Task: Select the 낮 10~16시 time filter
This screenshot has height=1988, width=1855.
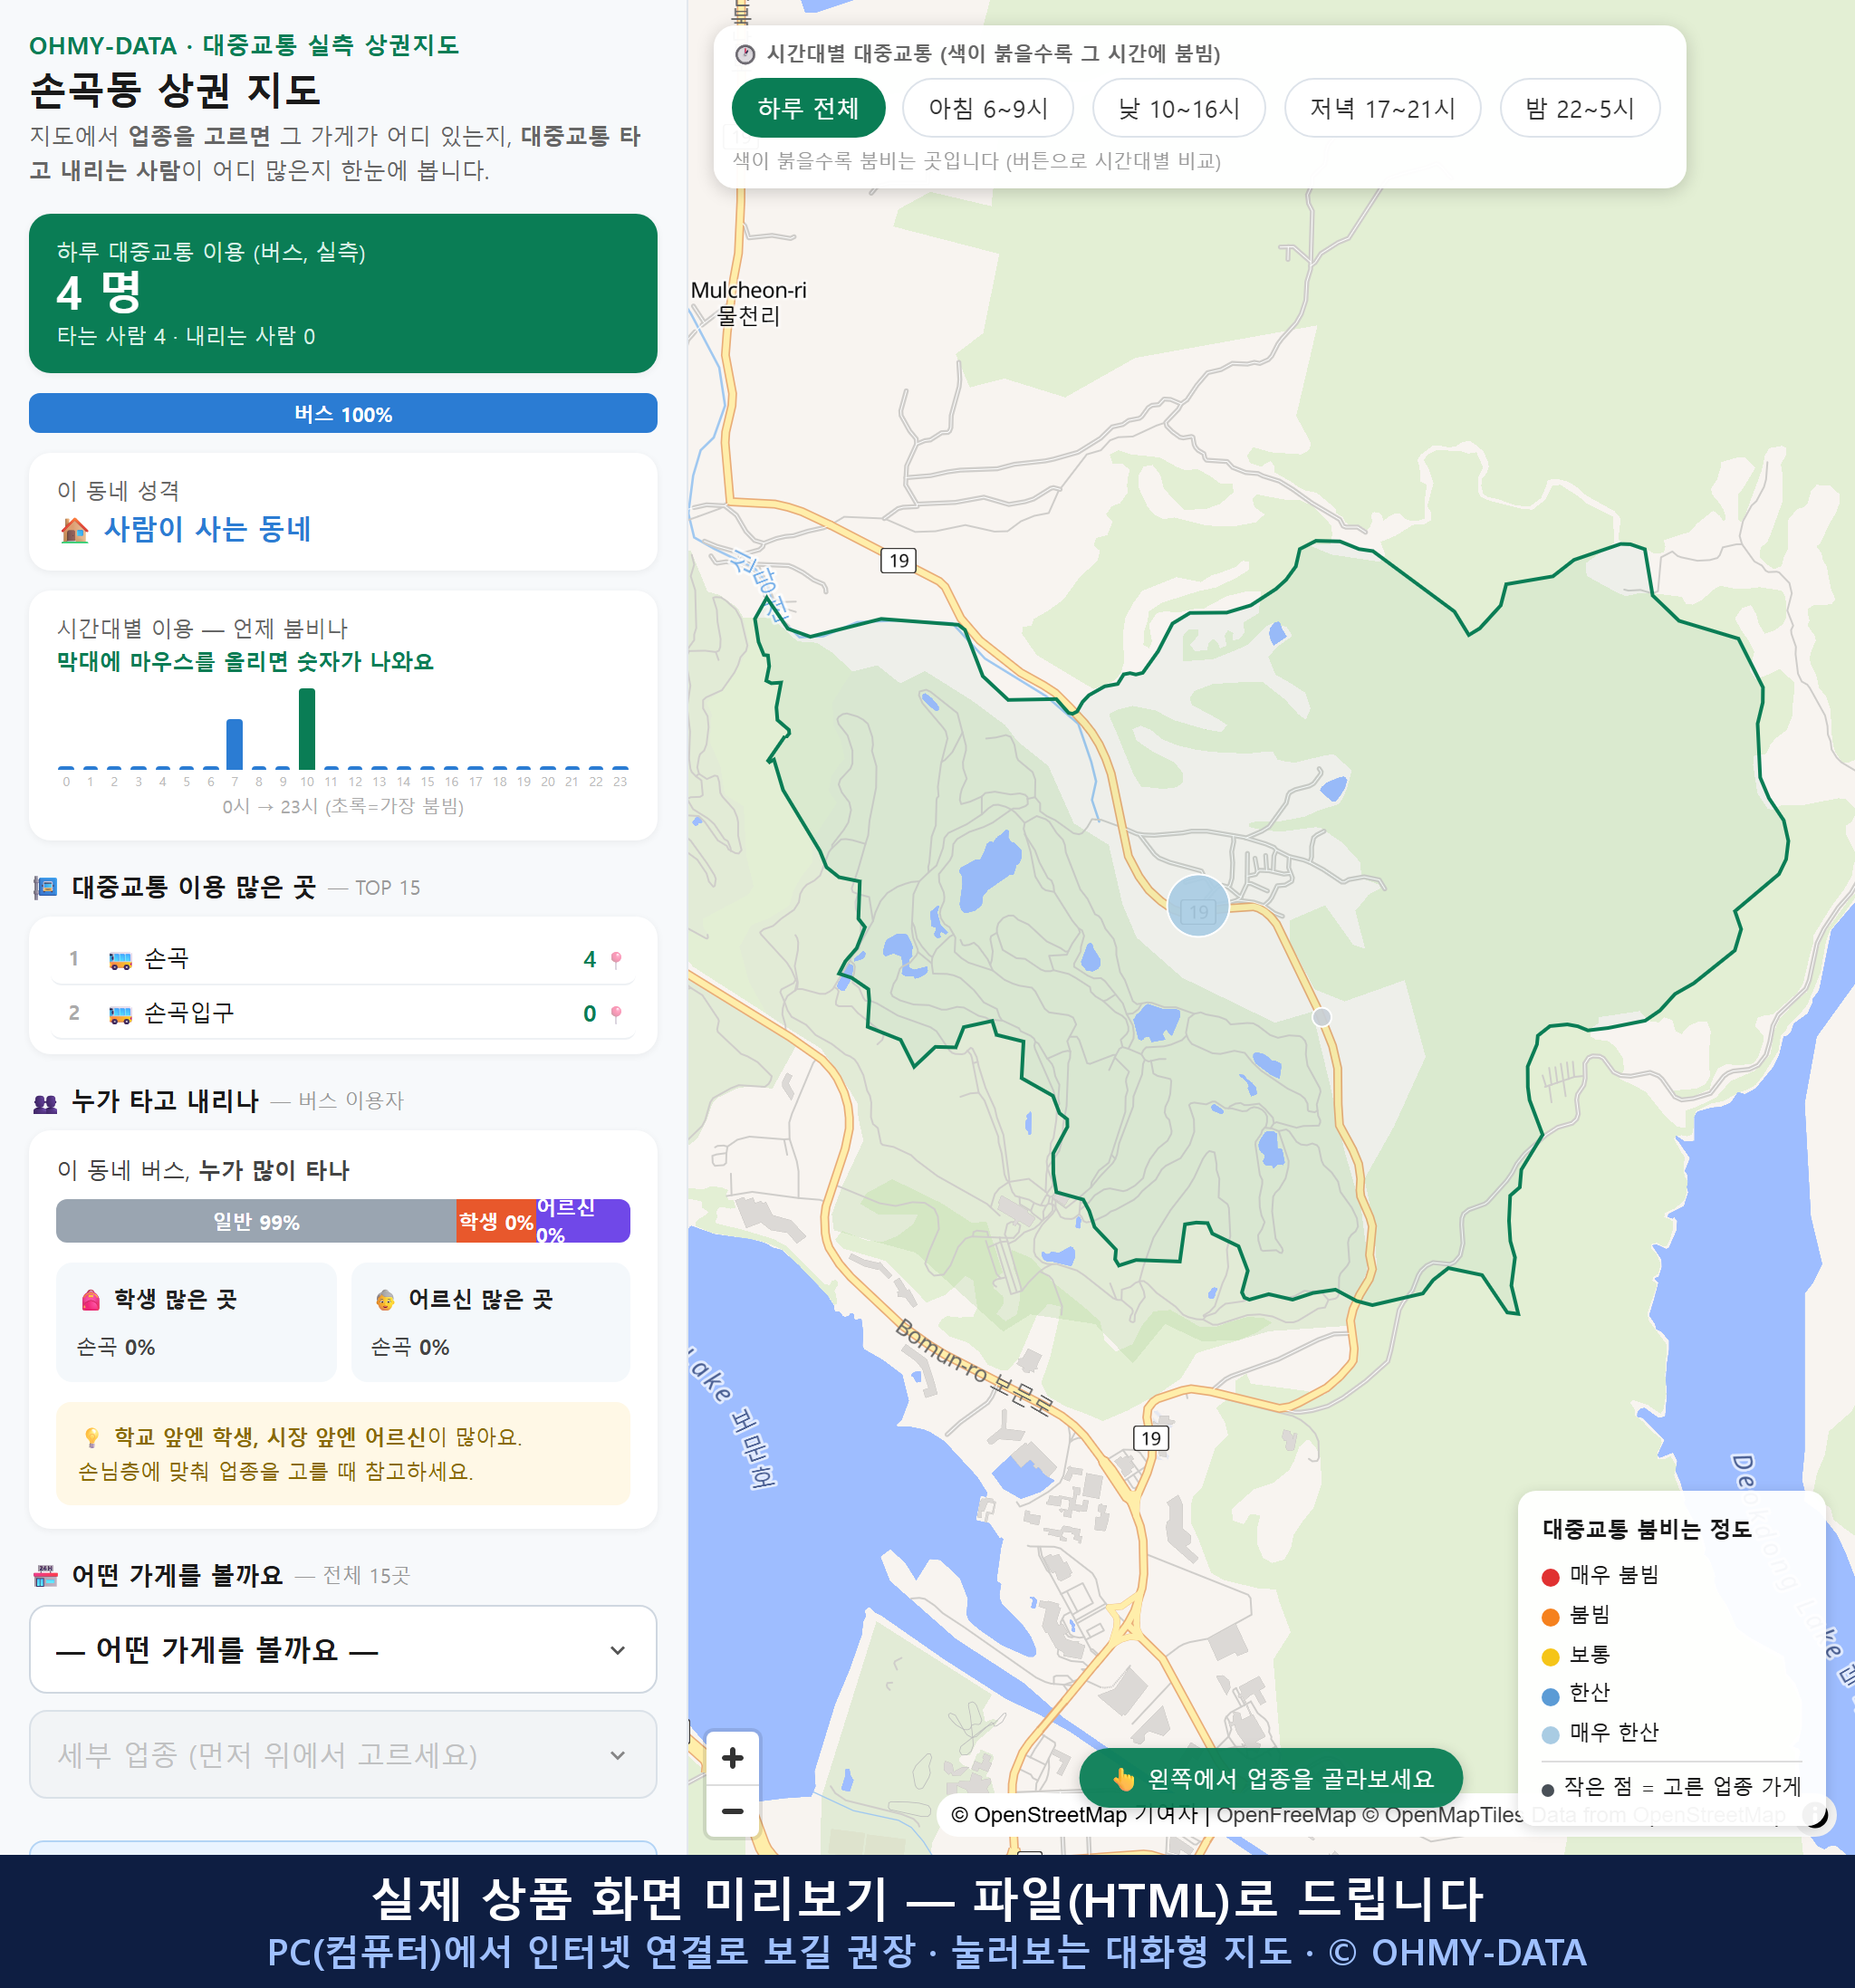Action: [1178, 108]
